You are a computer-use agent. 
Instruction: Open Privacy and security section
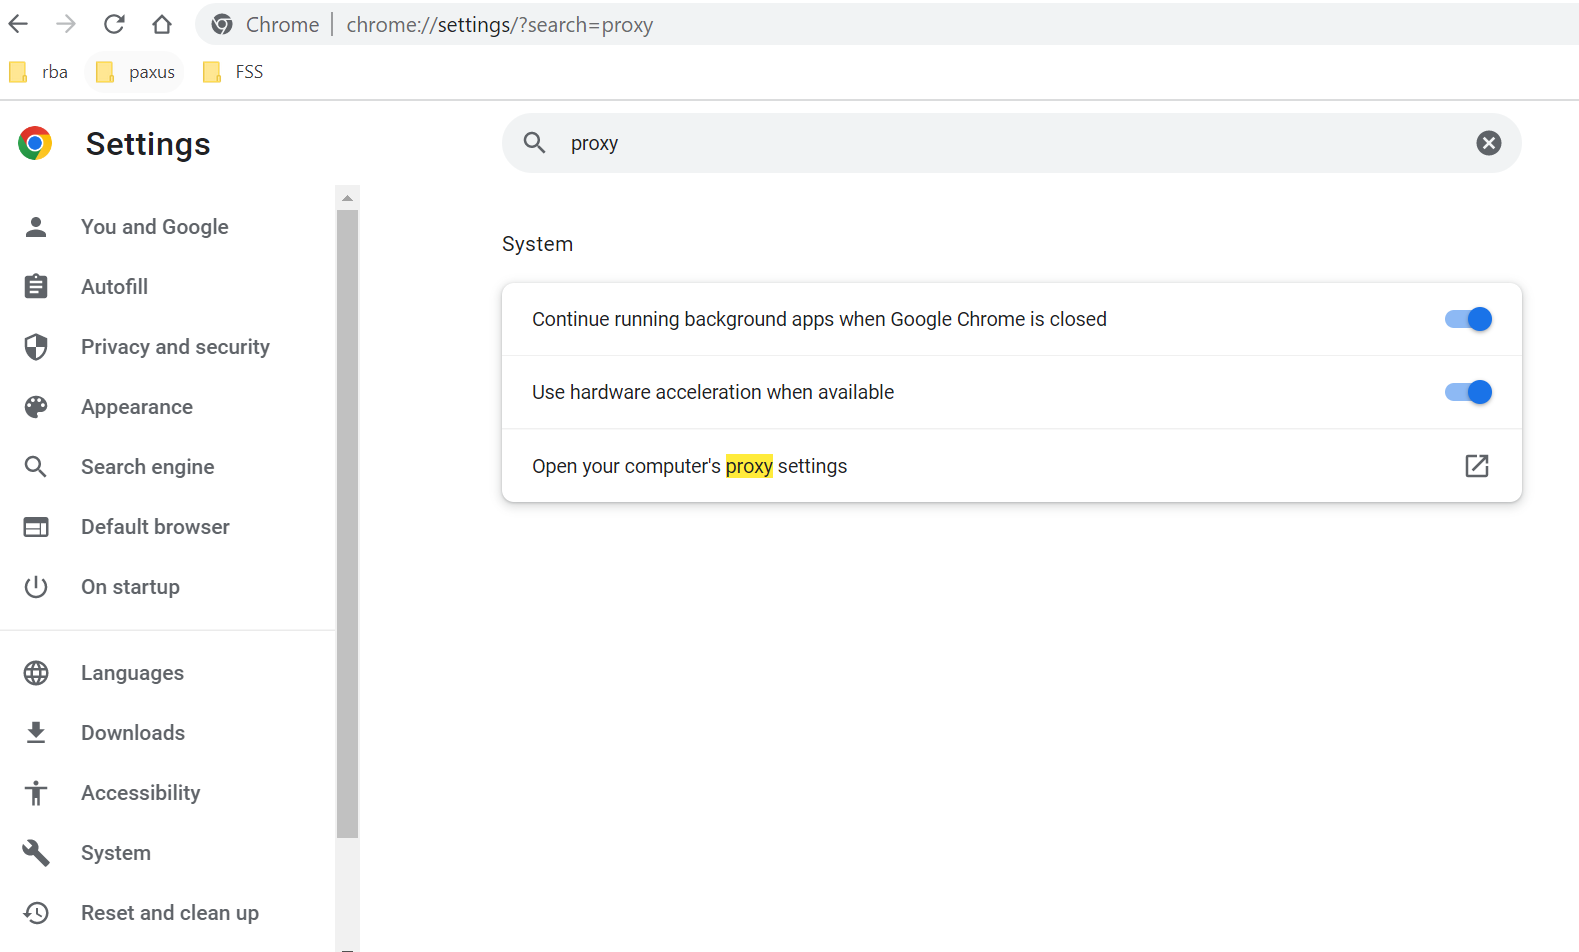[x=175, y=347]
